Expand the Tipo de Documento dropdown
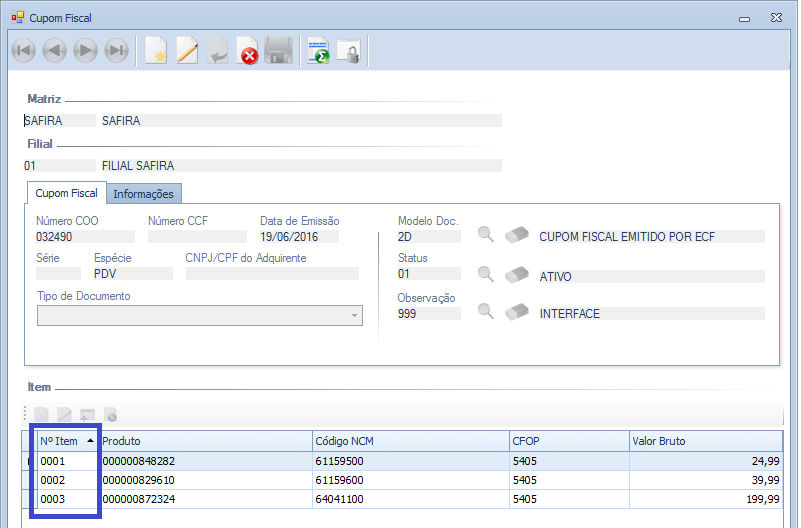801x528 pixels. pos(354,316)
